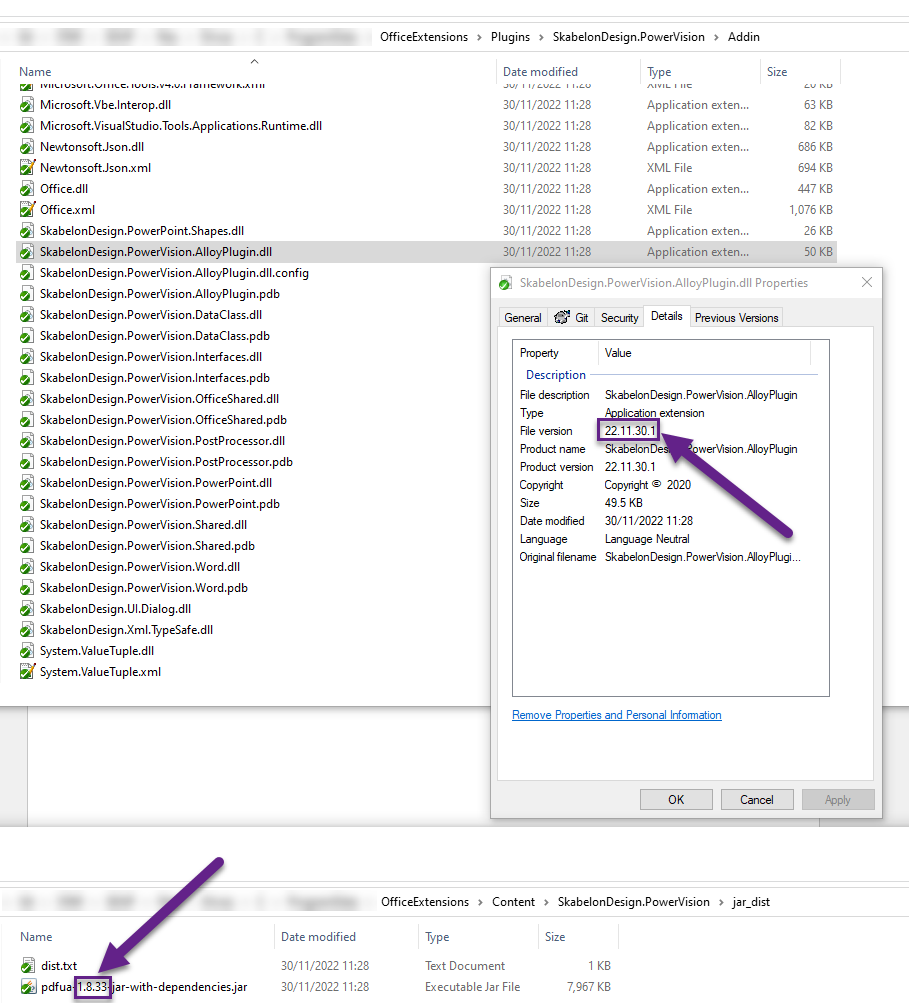Expand the OfficeExtensions breadcrumb chevron before Plugins
909x1003 pixels.
tap(479, 37)
